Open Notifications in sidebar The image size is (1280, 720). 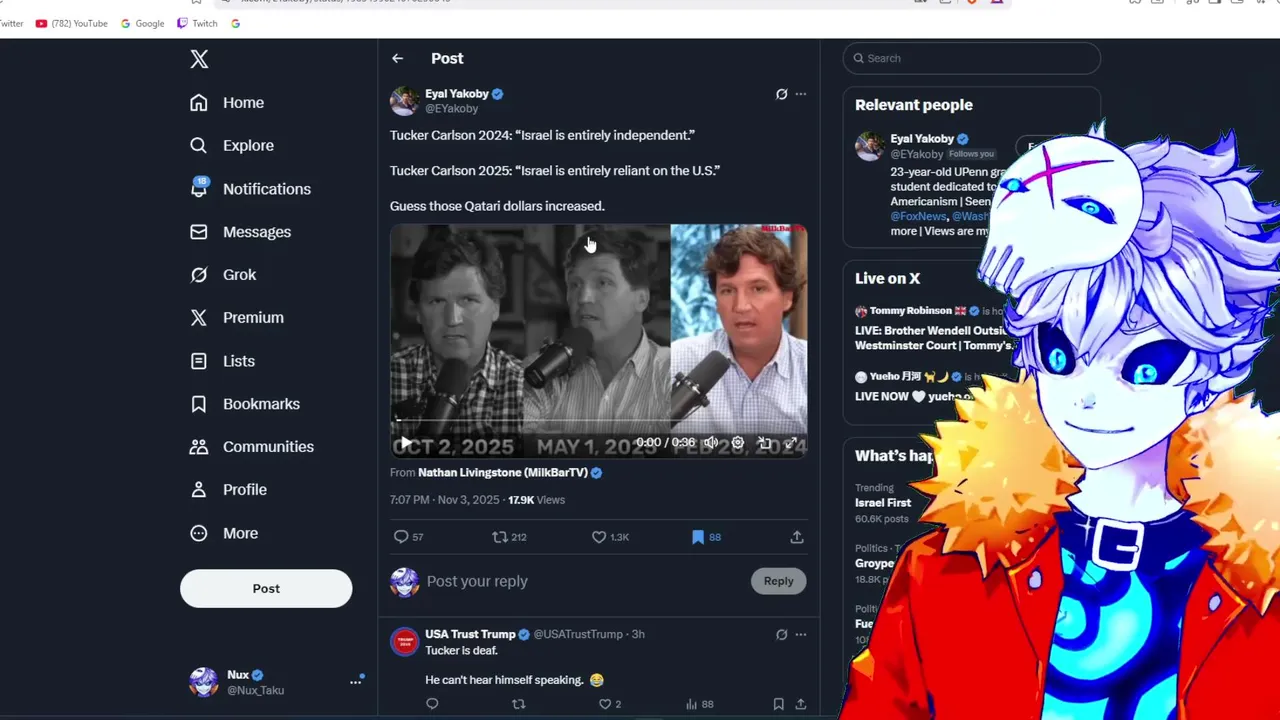tap(250, 189)
